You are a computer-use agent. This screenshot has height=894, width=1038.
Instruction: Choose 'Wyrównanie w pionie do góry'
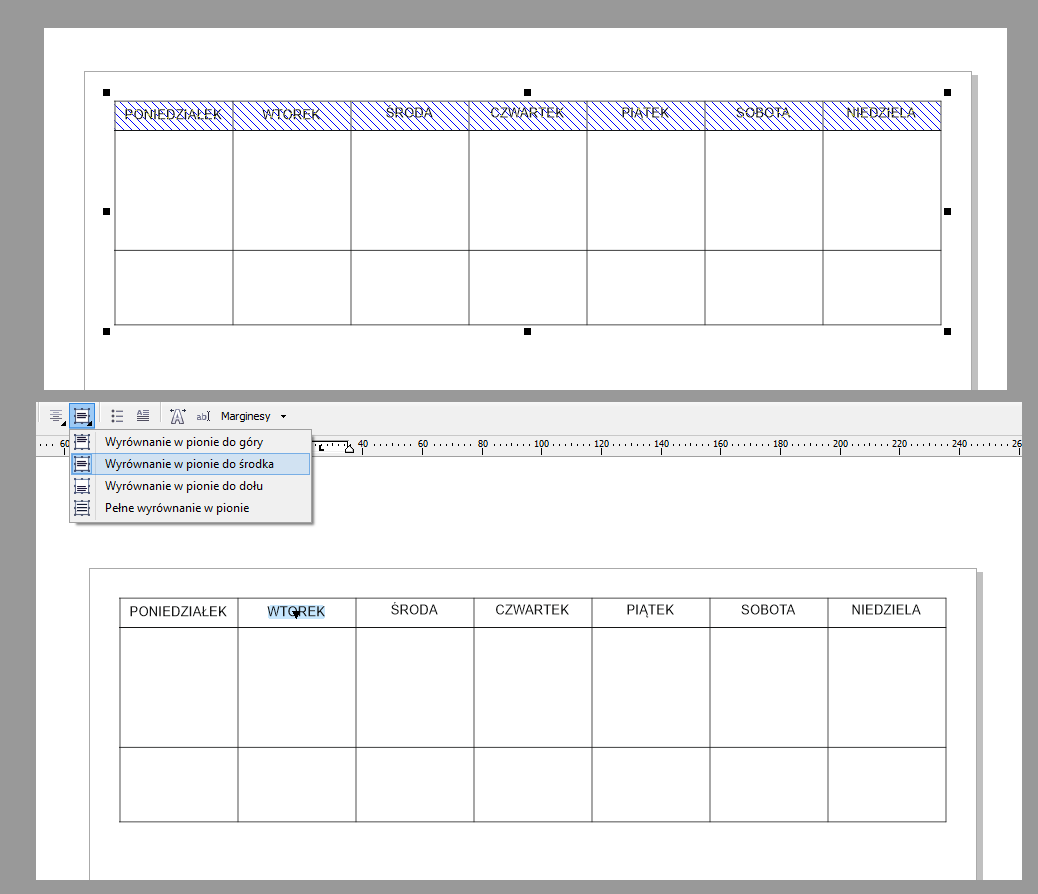tap(183, 442)
